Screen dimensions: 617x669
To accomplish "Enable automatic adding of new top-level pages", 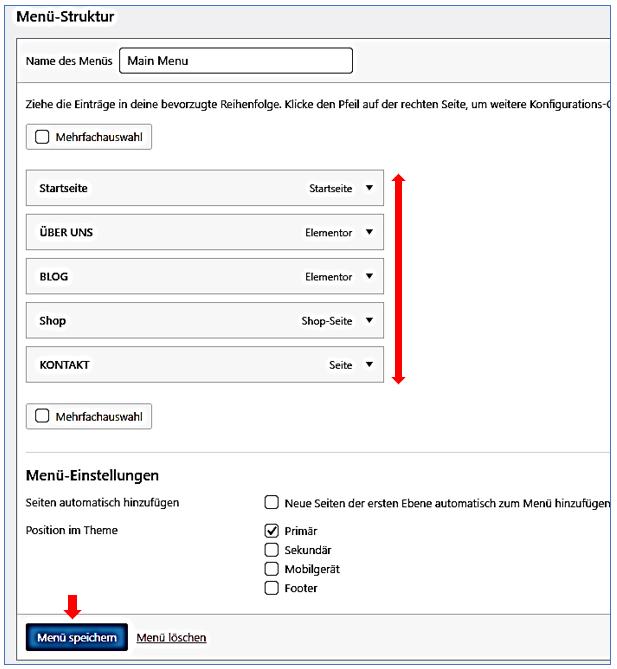I will click(271, 502).
